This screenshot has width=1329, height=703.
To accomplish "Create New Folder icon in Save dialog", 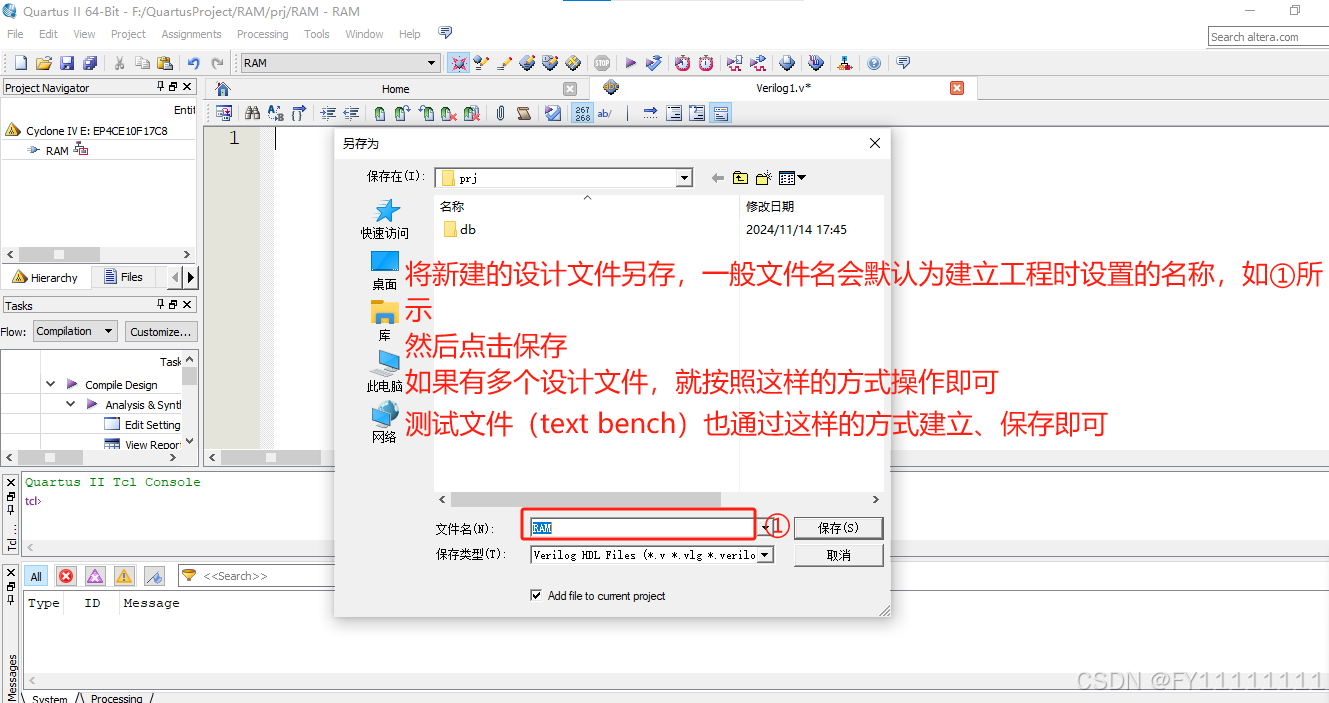I will [764, 178].
